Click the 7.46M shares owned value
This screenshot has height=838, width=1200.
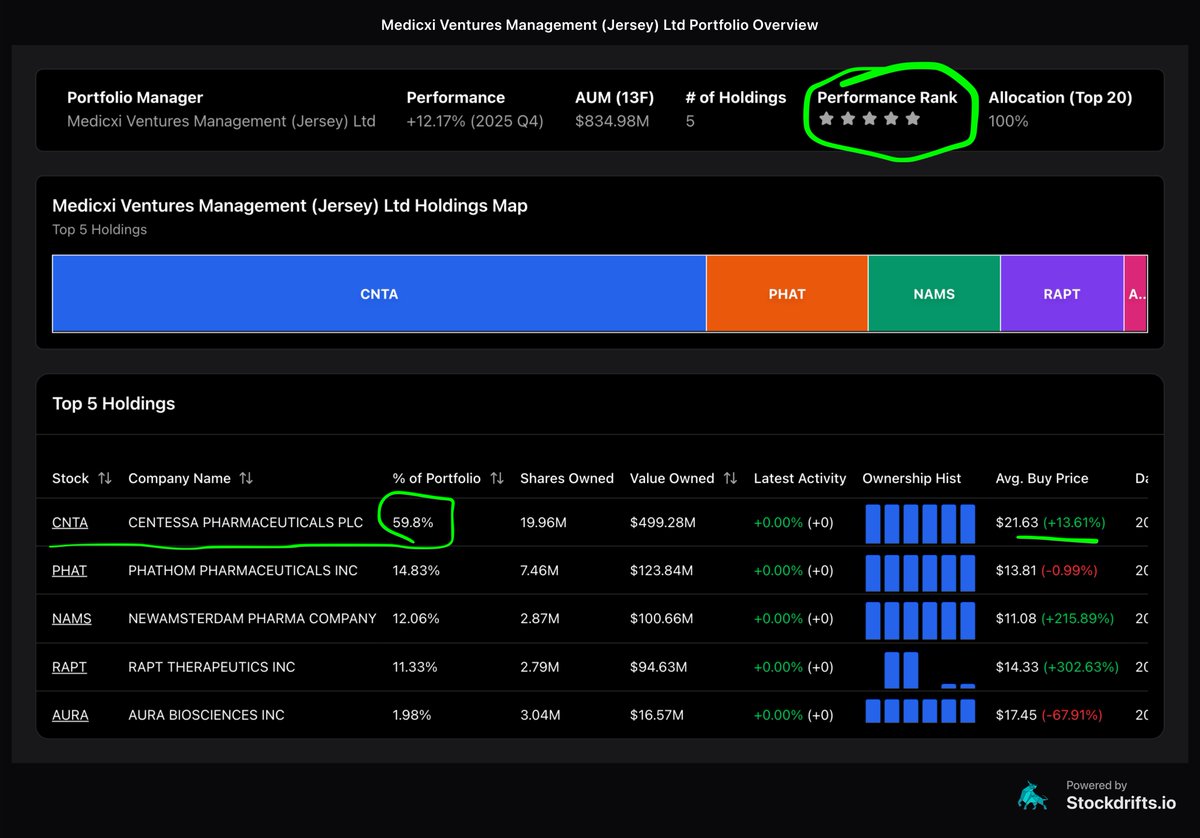click(542, 570)
